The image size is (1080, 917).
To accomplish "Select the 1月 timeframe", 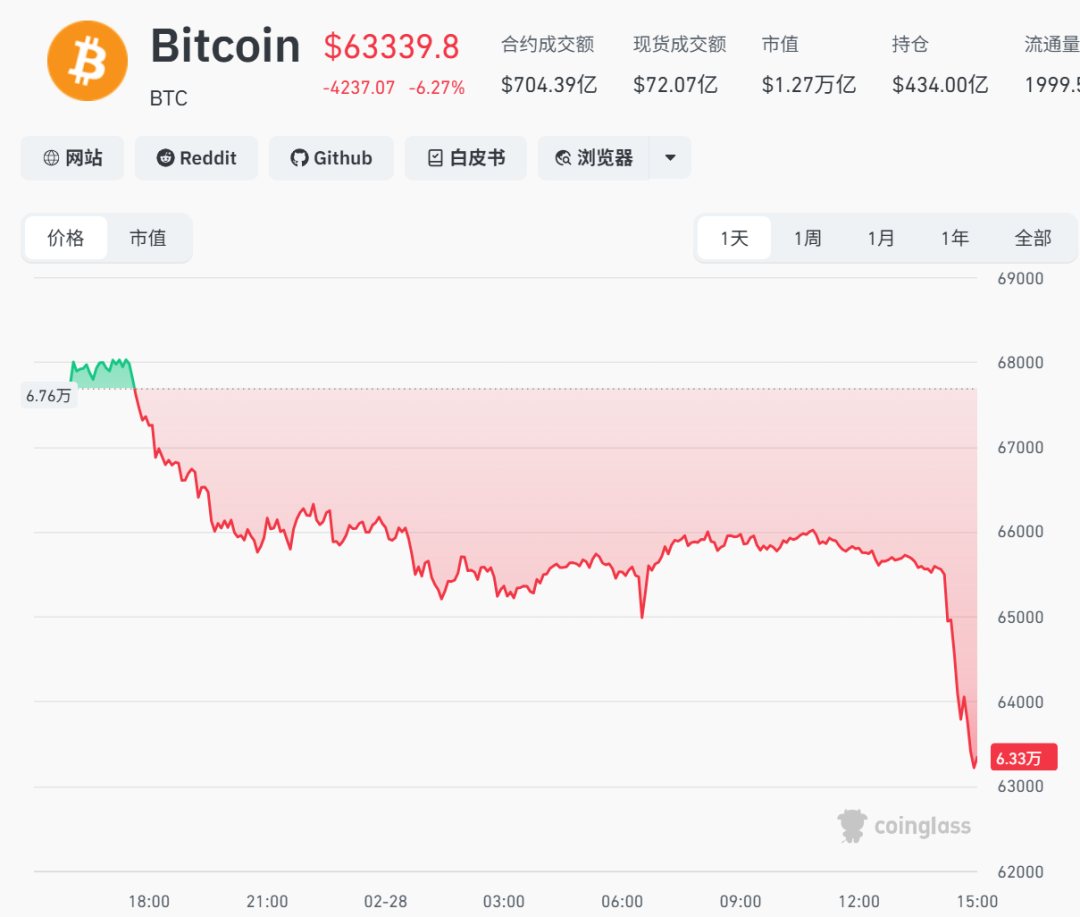I will click(x=881, y=238).
